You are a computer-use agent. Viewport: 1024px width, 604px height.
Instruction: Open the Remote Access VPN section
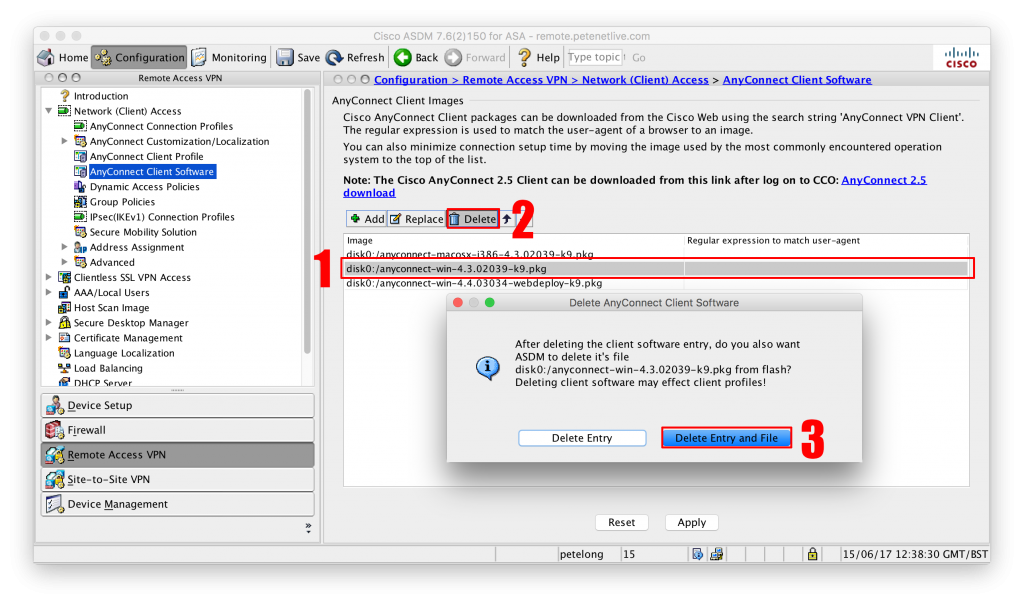point(178,455)
